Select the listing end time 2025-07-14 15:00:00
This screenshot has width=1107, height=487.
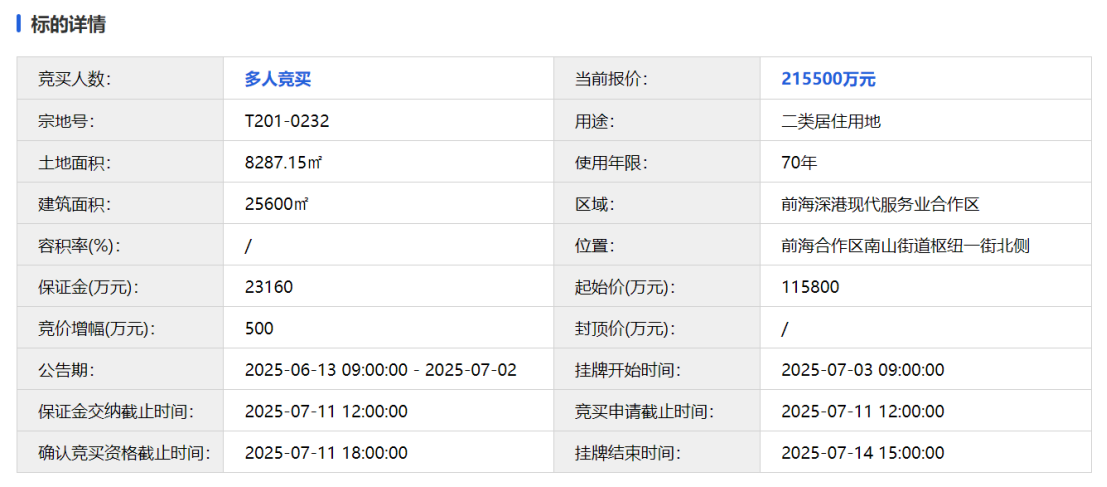point(862,453)
